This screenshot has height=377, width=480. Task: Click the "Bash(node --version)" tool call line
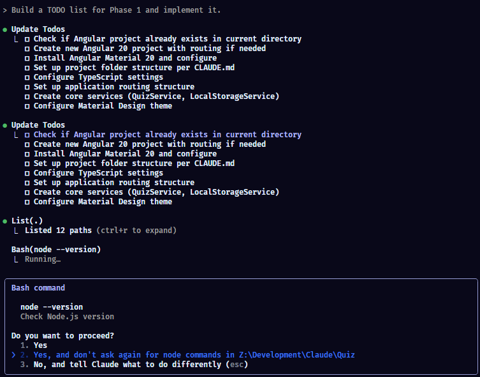tap(56, 250)
